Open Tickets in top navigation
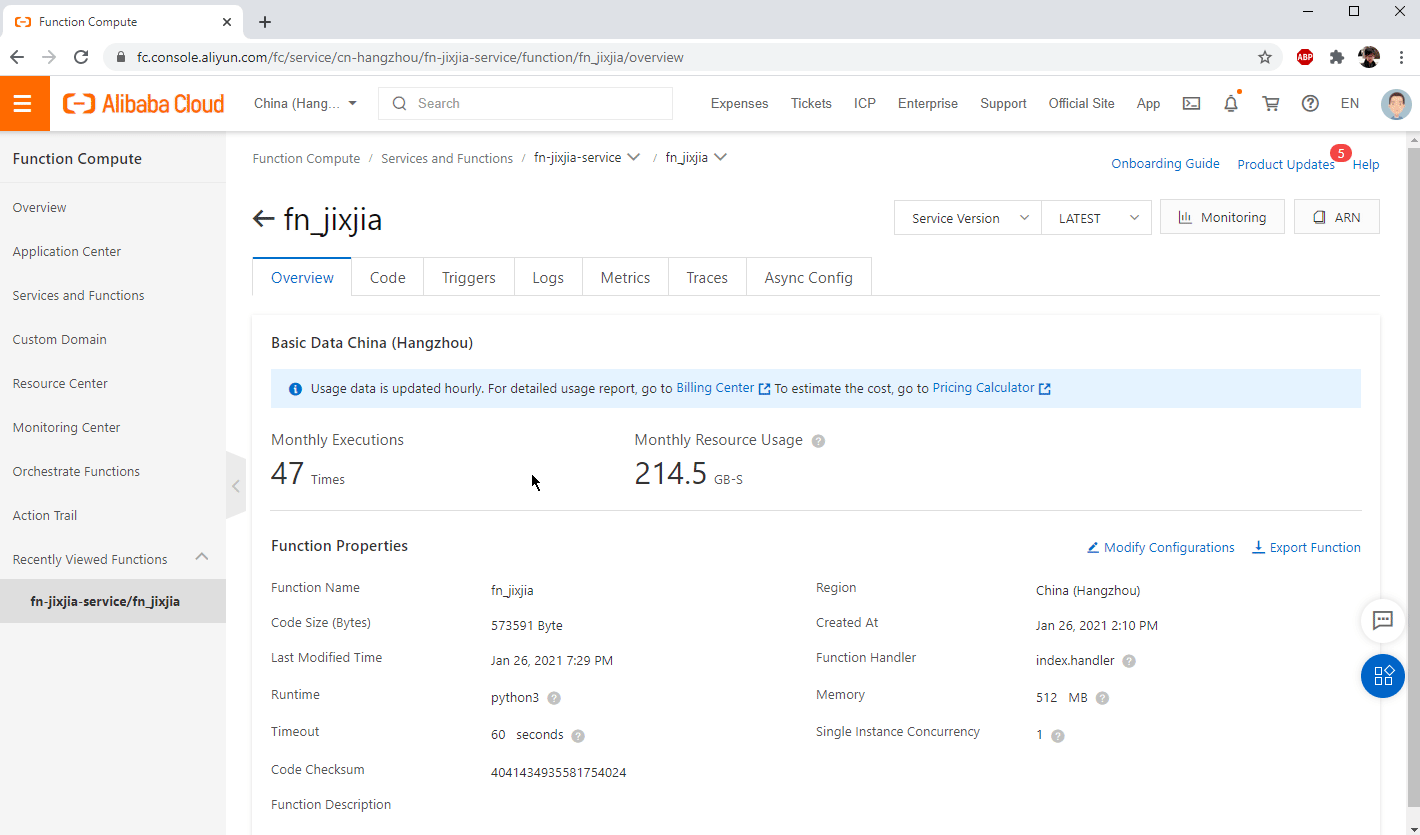Screen dimensions: 1420x835 811,103
